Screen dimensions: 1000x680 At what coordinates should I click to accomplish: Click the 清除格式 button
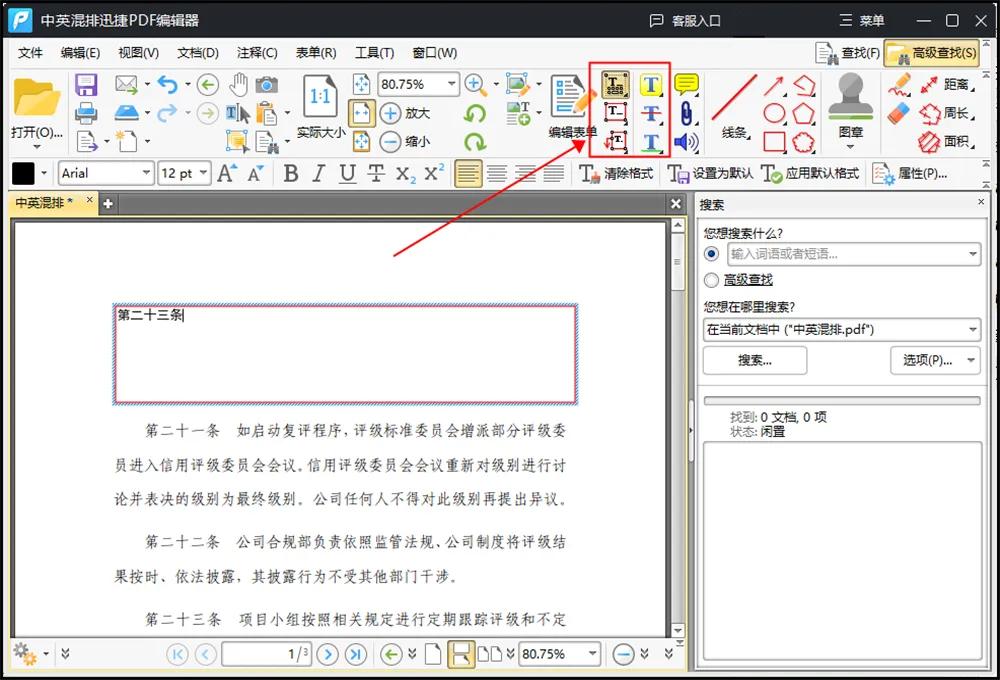coord(616,174)
